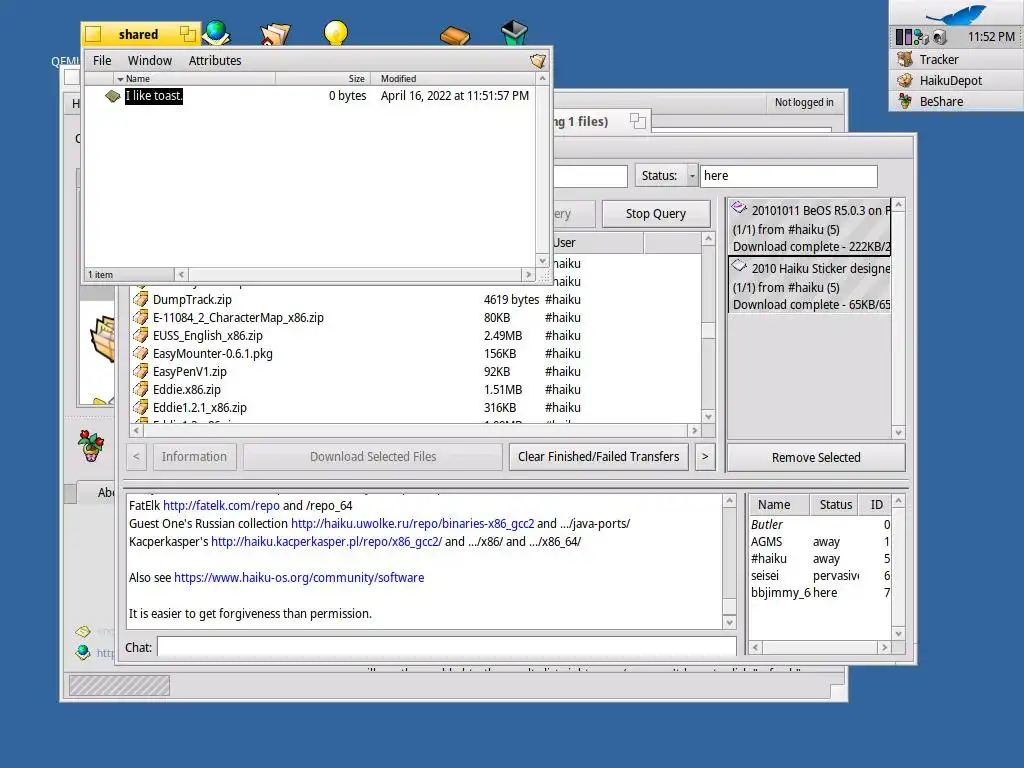The width and height of the screenshot is (1024, 768).
Task: Click the package icon beside EasyMounter-0.6.1.pkg
Action: tap(140, 353)
